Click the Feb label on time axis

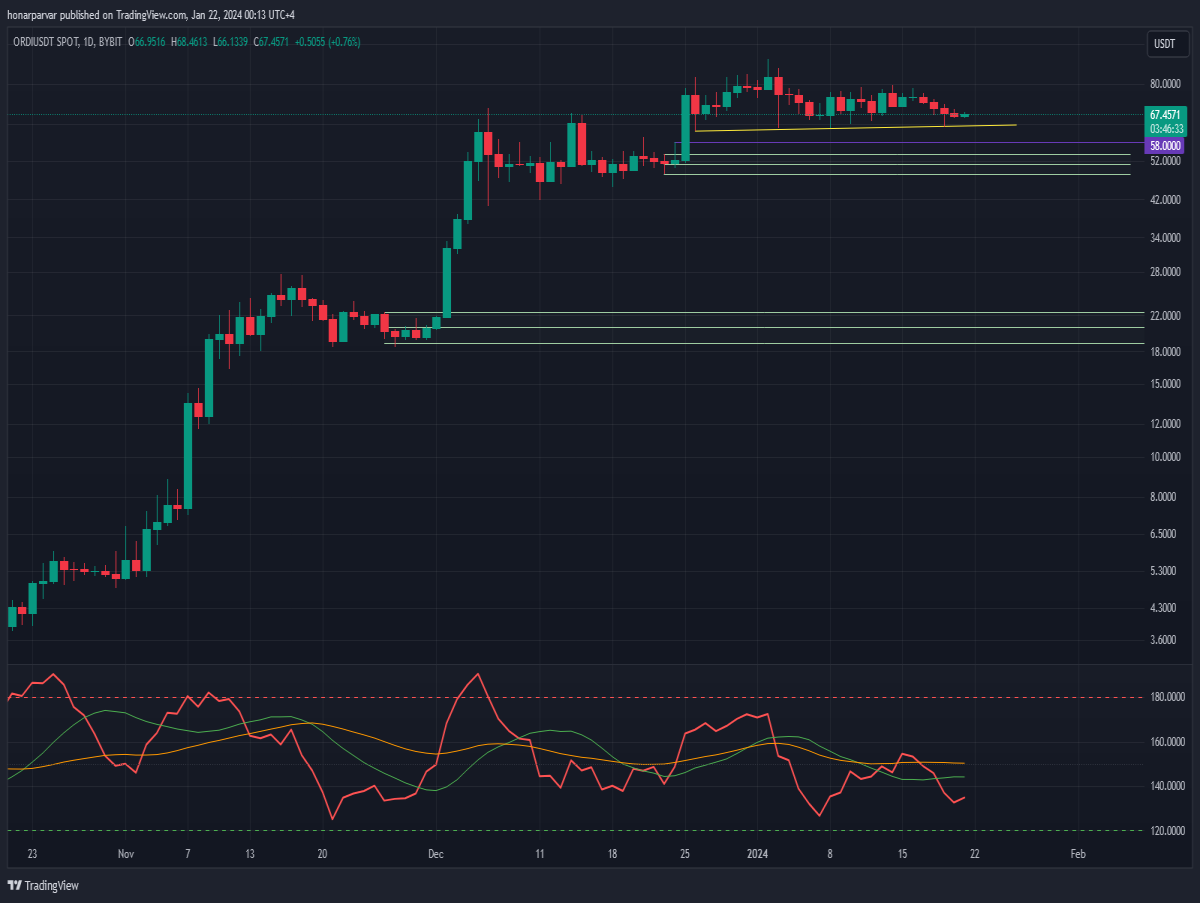coord(1078,854)
